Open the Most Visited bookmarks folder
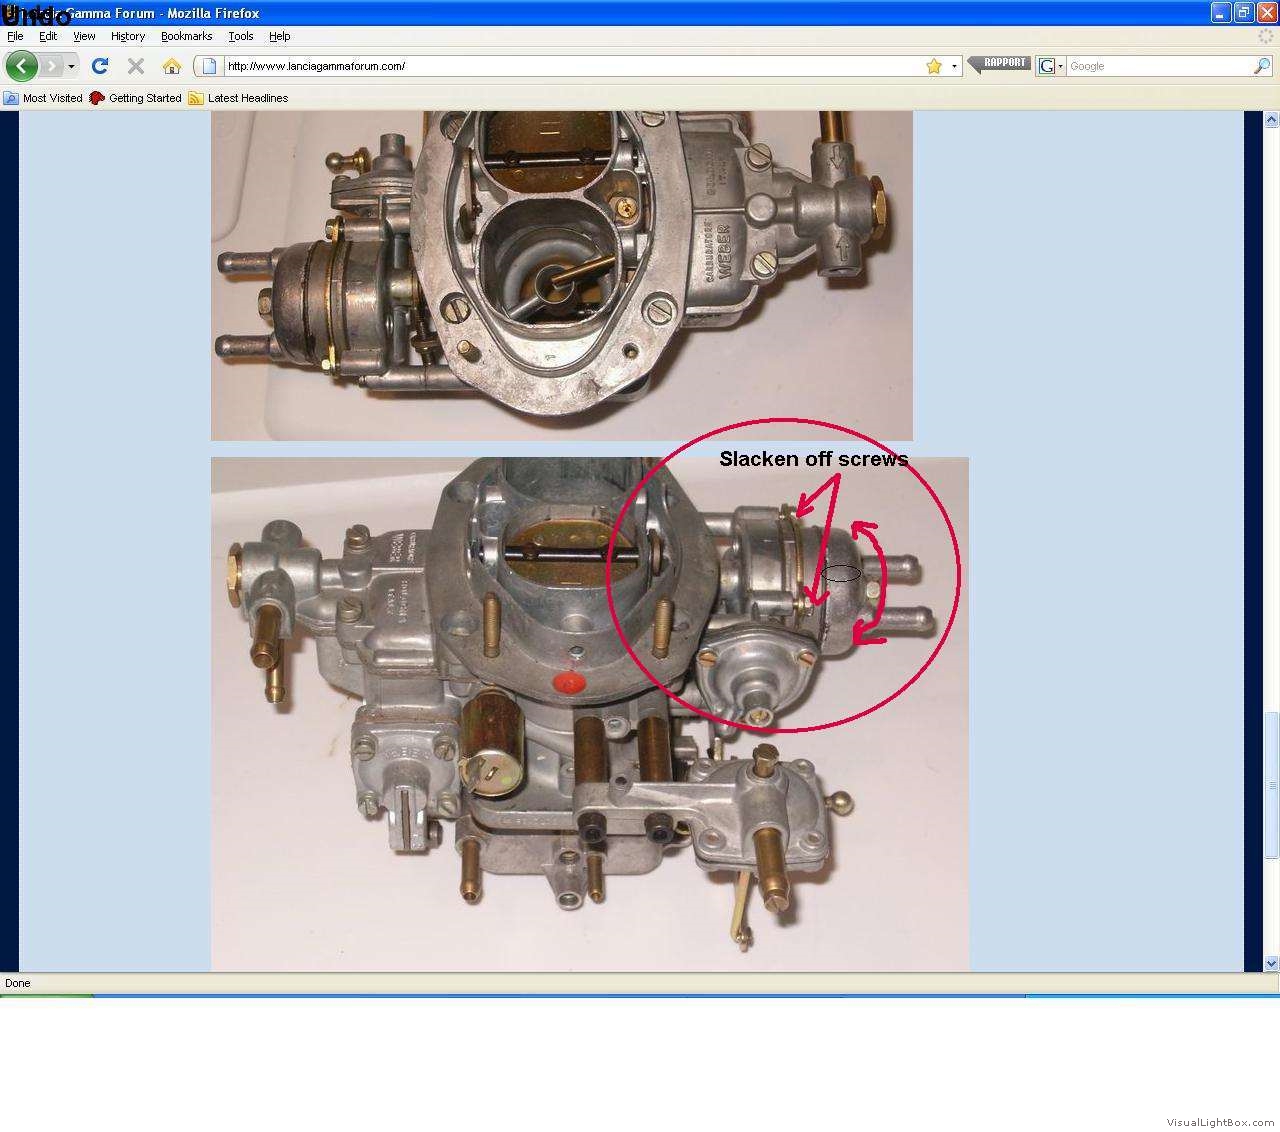 [x=43, y=98]
